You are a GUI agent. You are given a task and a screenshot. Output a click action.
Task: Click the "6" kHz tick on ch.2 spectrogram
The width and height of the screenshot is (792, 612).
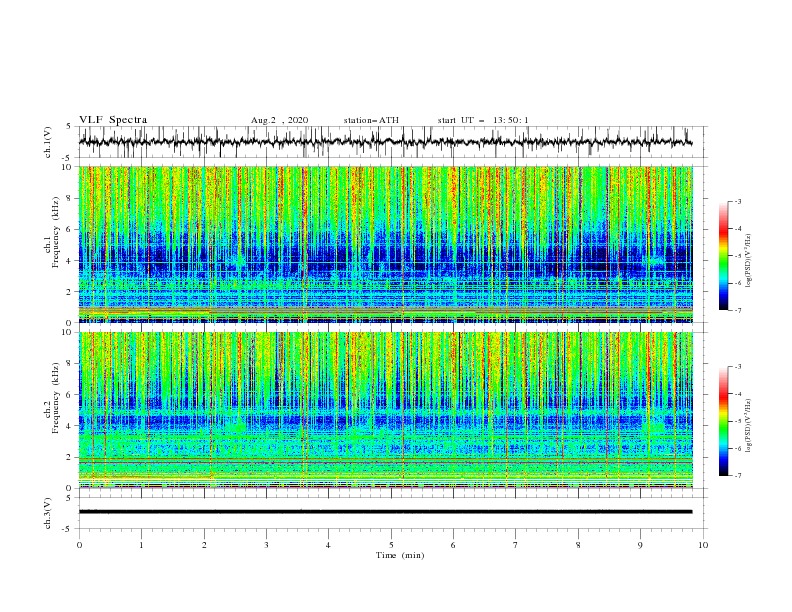tap(70, 394)
